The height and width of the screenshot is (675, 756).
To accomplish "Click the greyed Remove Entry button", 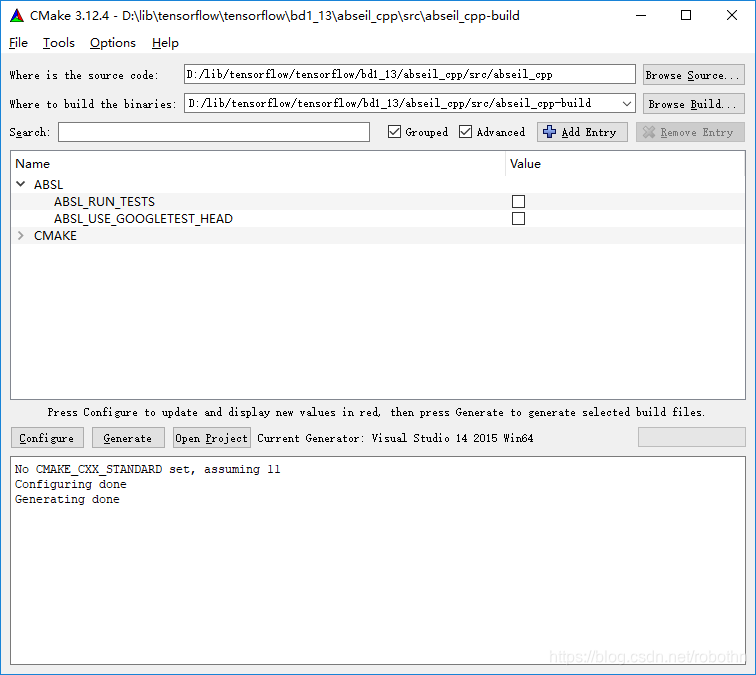I will (x=690, y=132).
